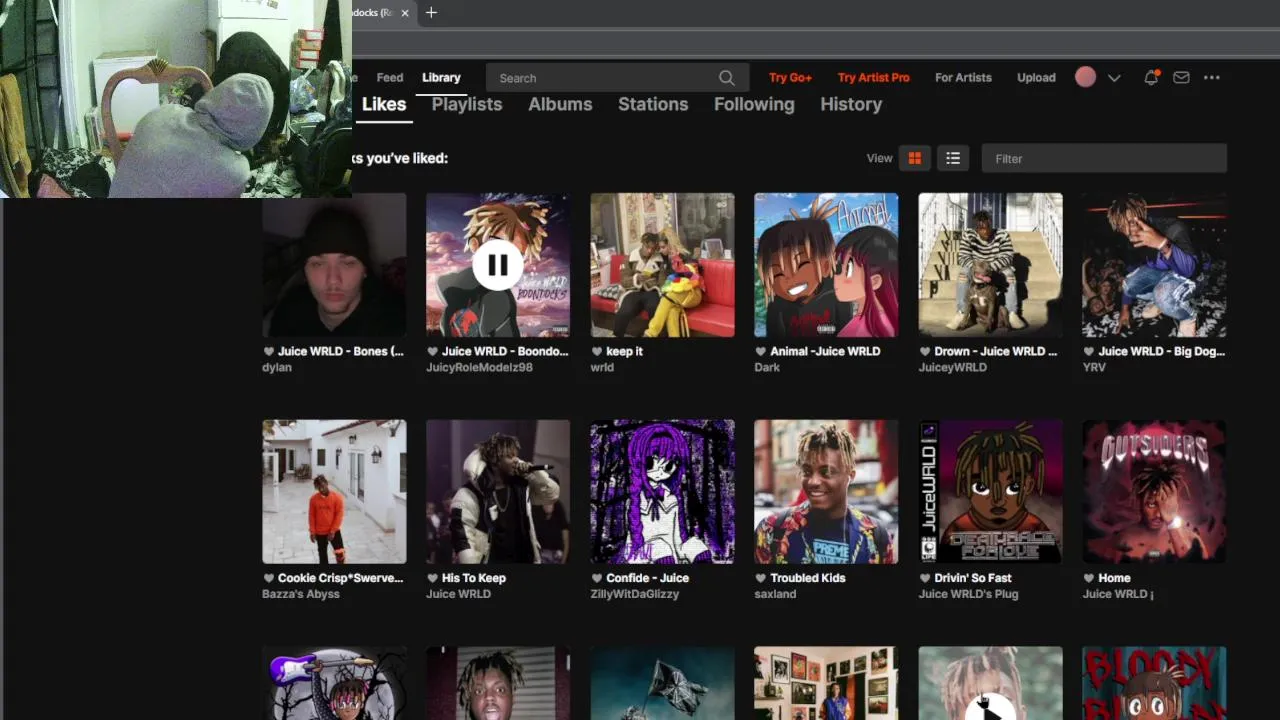Close the current browser tab
Screen dimensions: 1280x720
(x=405, y=13)
